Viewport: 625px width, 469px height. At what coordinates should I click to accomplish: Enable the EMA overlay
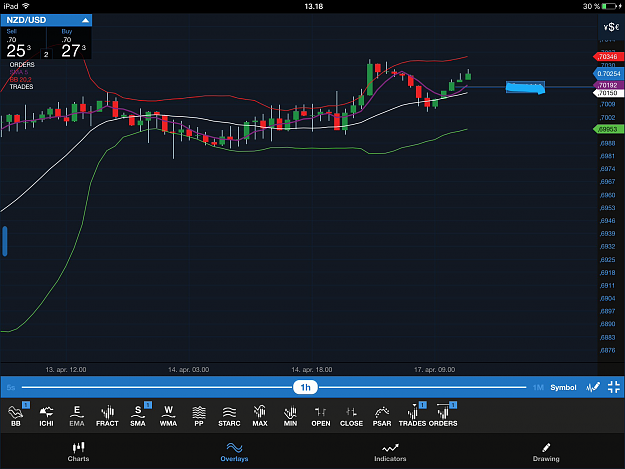coord(77,415)
